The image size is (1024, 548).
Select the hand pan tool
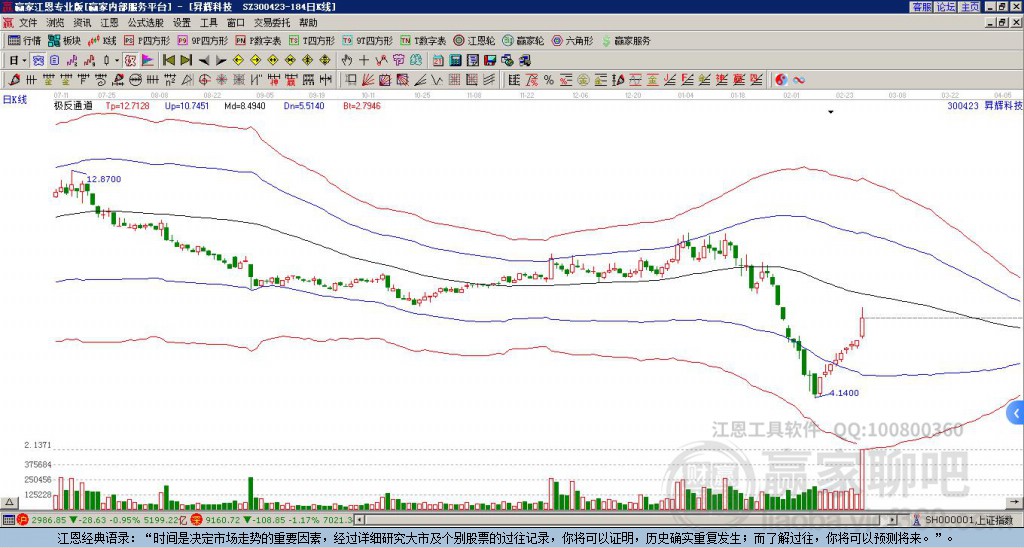tap(346, 61)
